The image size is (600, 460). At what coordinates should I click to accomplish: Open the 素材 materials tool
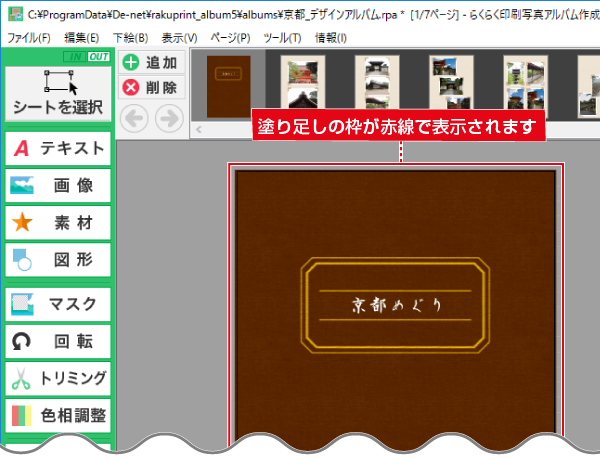coord(58,223)
